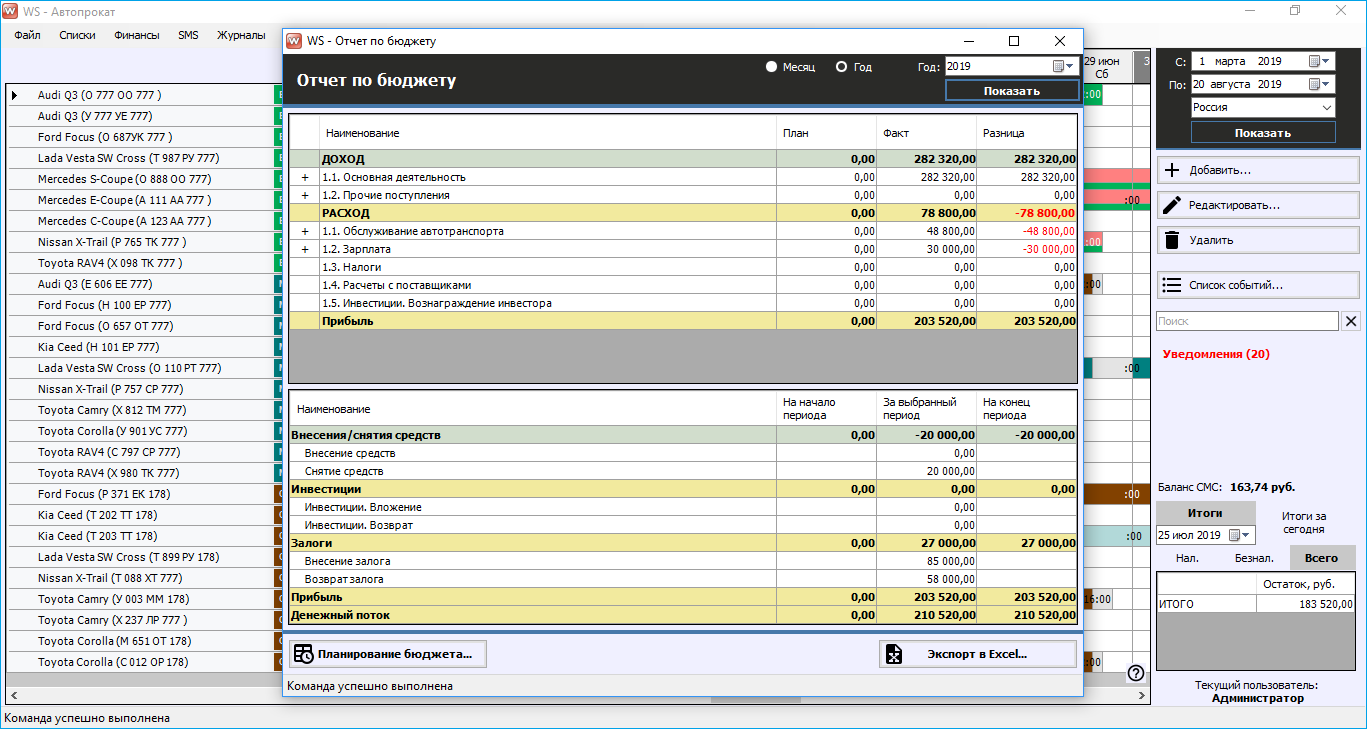Select the Месяц radio button
Screen dimensions: 1367x729
pyautogui.click(x=771, y=67)
